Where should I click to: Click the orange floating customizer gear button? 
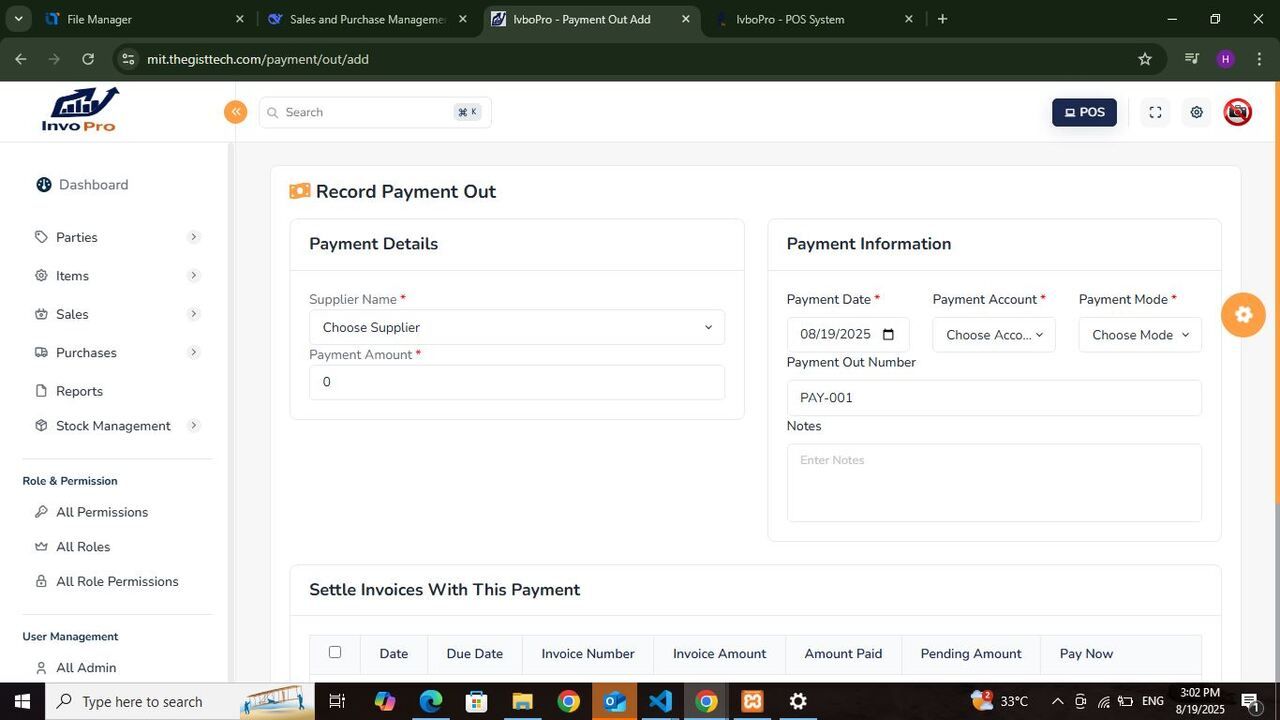pyautogui.click(x=1243, y=315)
